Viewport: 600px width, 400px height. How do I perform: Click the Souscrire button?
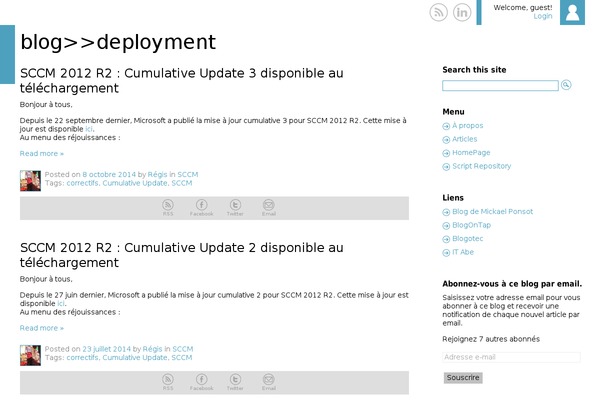[x=463, y=378]
